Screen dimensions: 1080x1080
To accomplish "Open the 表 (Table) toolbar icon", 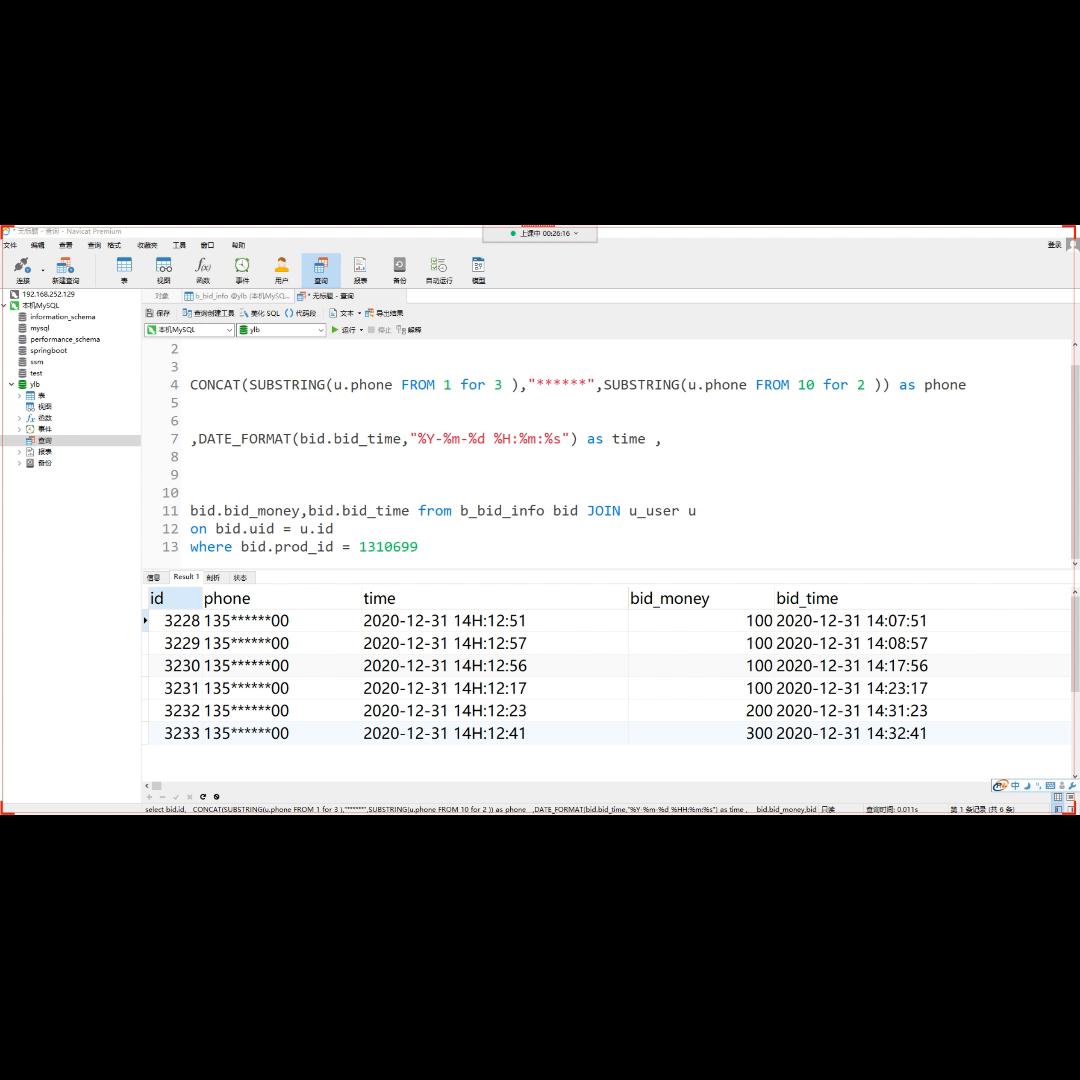I will [x=124, y=268].
